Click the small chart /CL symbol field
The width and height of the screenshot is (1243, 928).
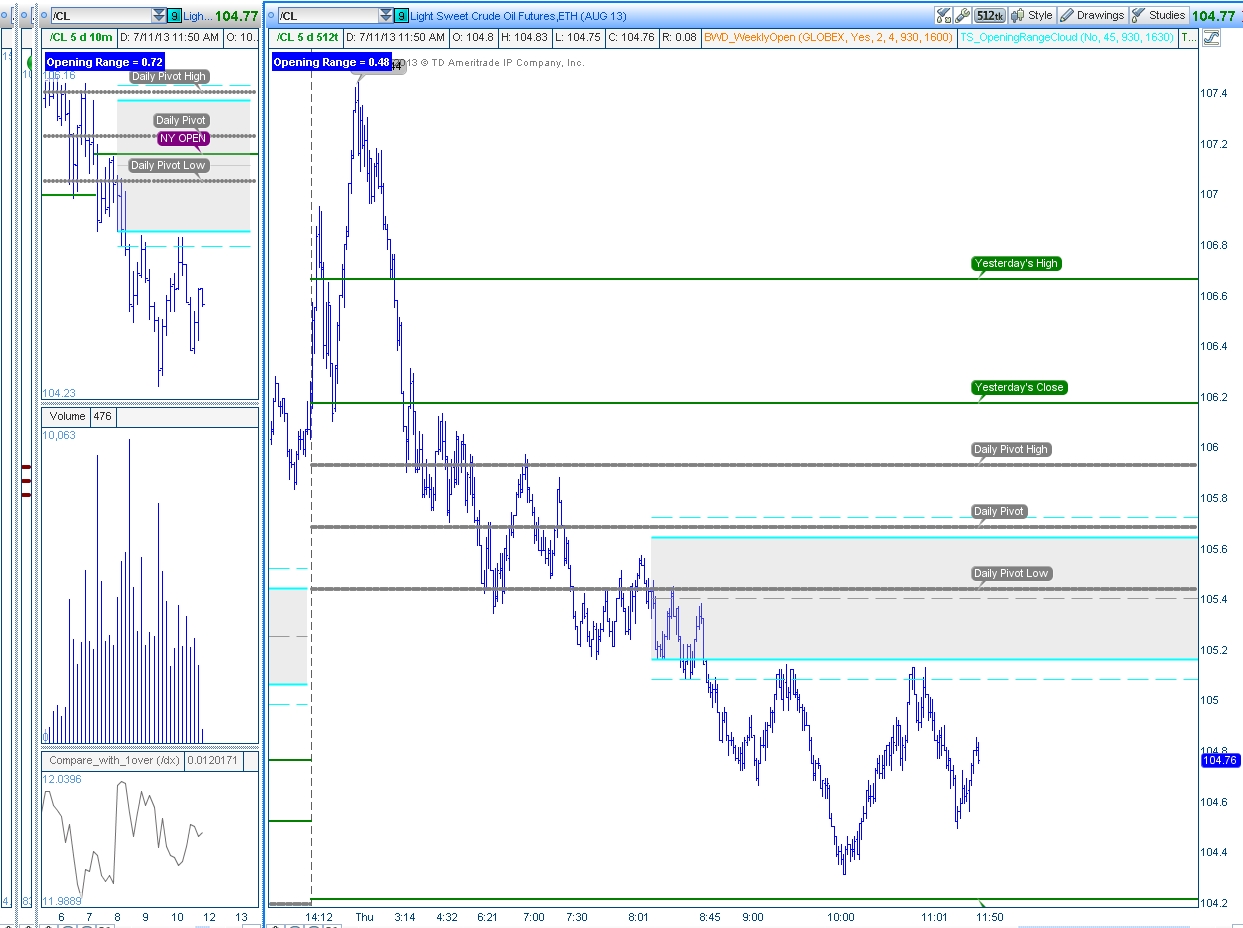[101, 15]
